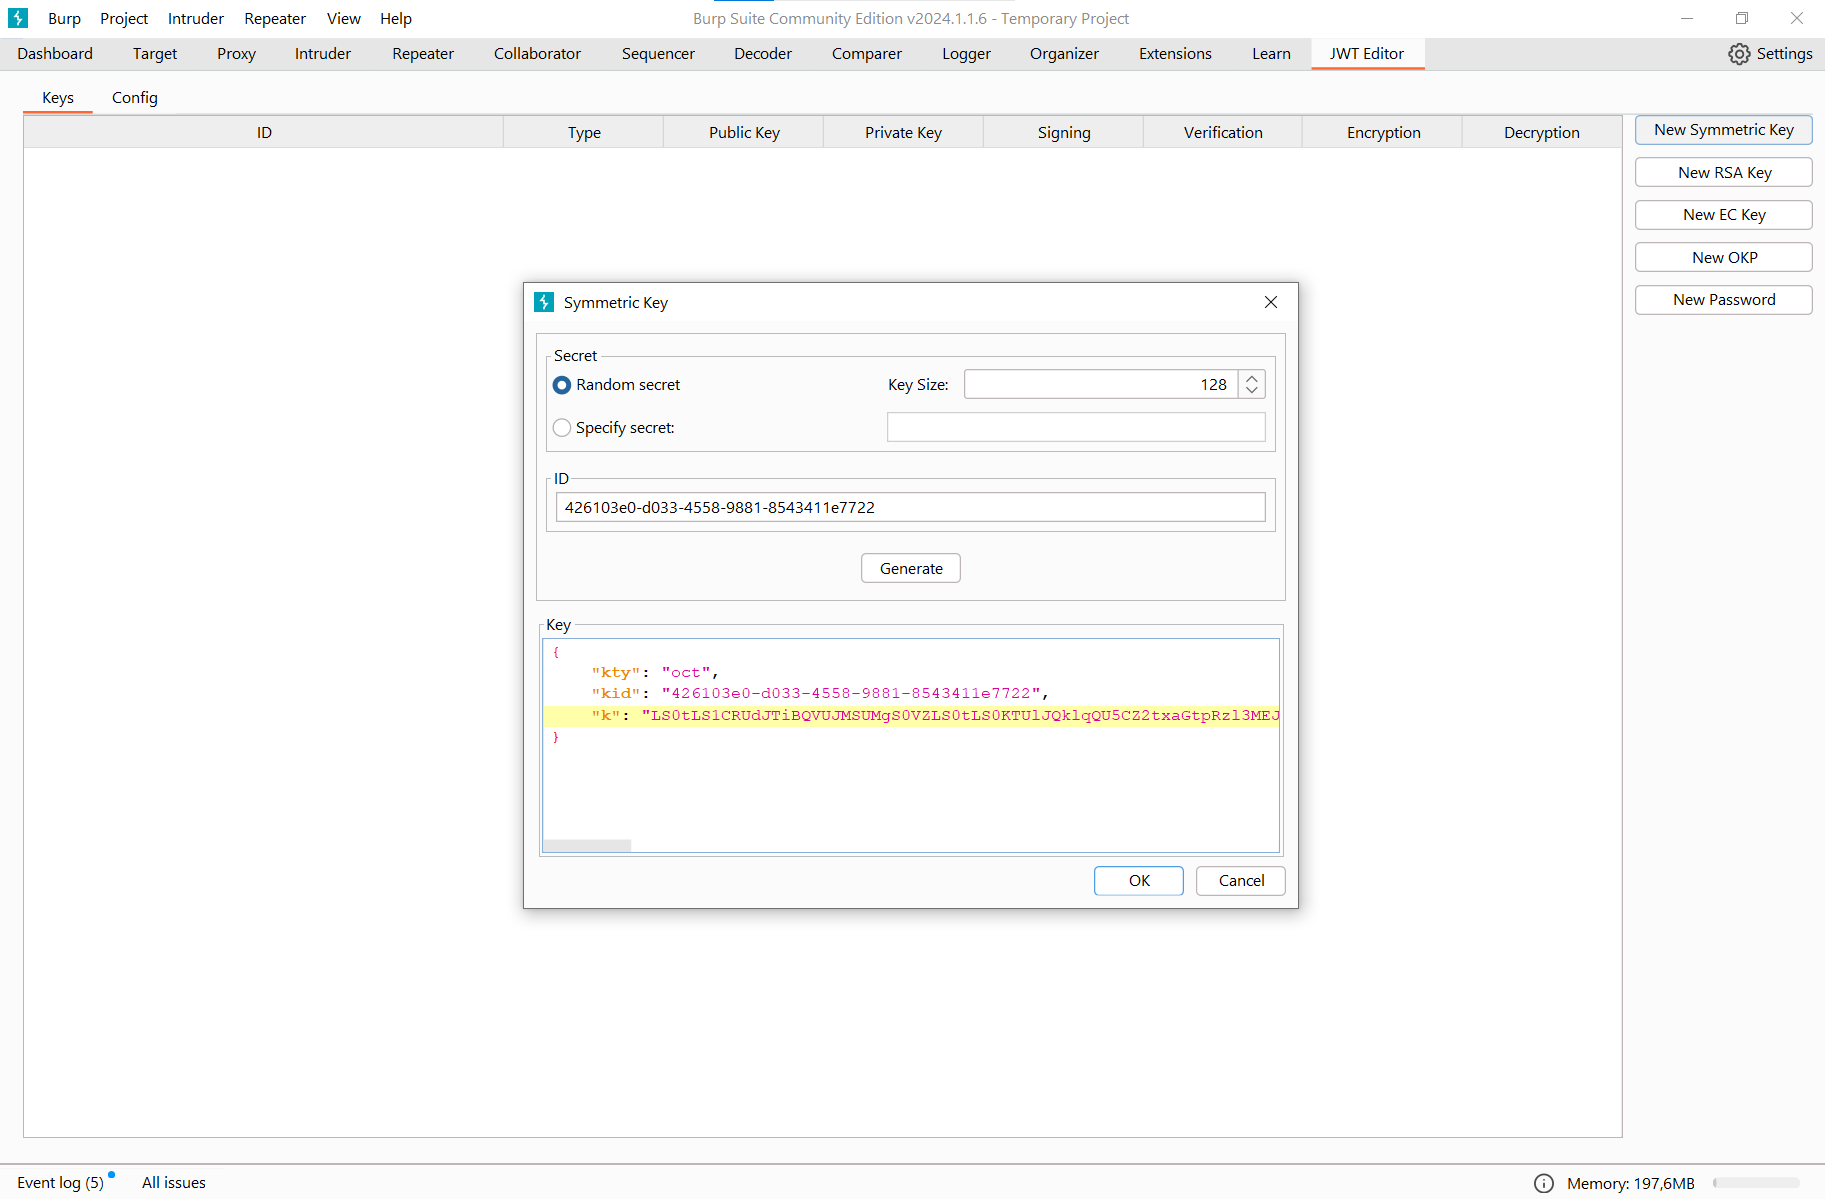The width and height of the screenshot is (1825, 1200).
Task: Click the Generate button
Action: pos(911,568)
